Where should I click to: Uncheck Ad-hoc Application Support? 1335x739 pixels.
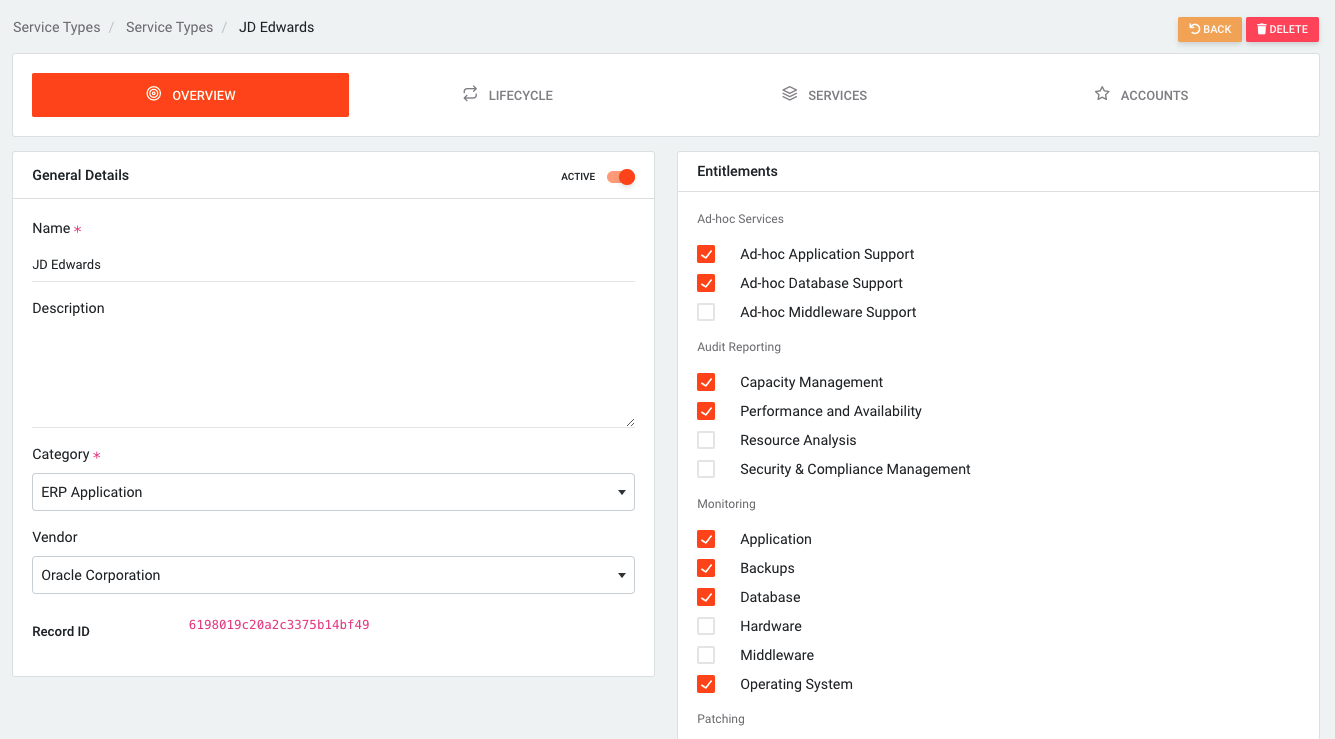click(706, 254)
